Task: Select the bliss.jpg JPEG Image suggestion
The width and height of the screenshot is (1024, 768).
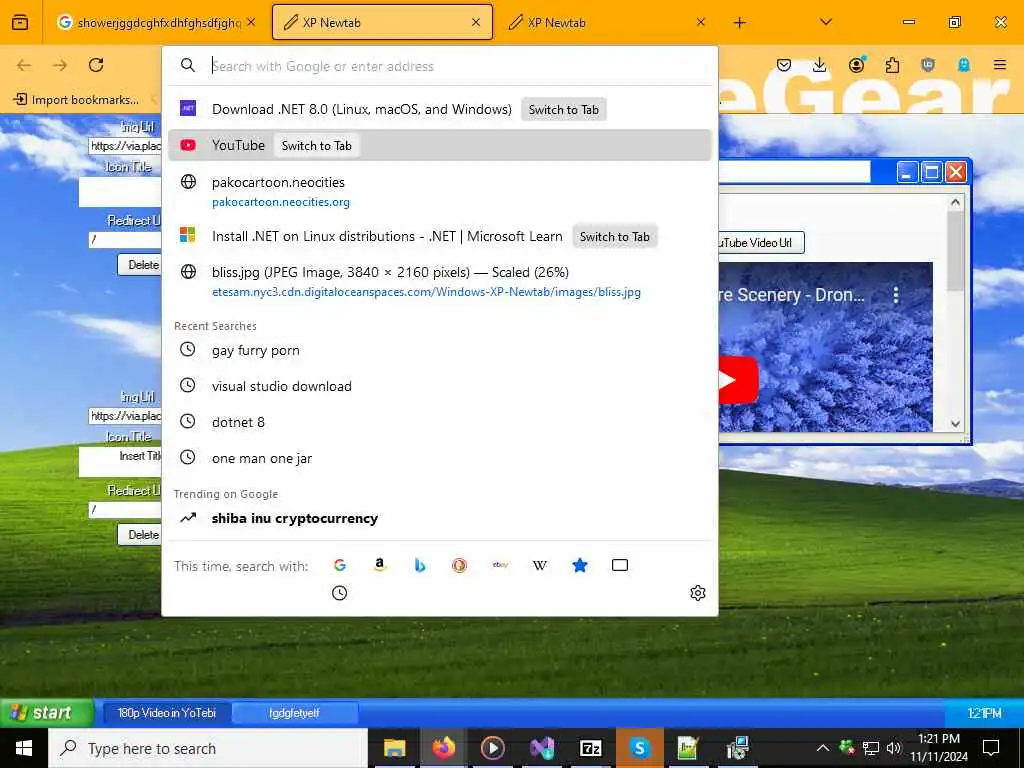Action: click(440, 281)
